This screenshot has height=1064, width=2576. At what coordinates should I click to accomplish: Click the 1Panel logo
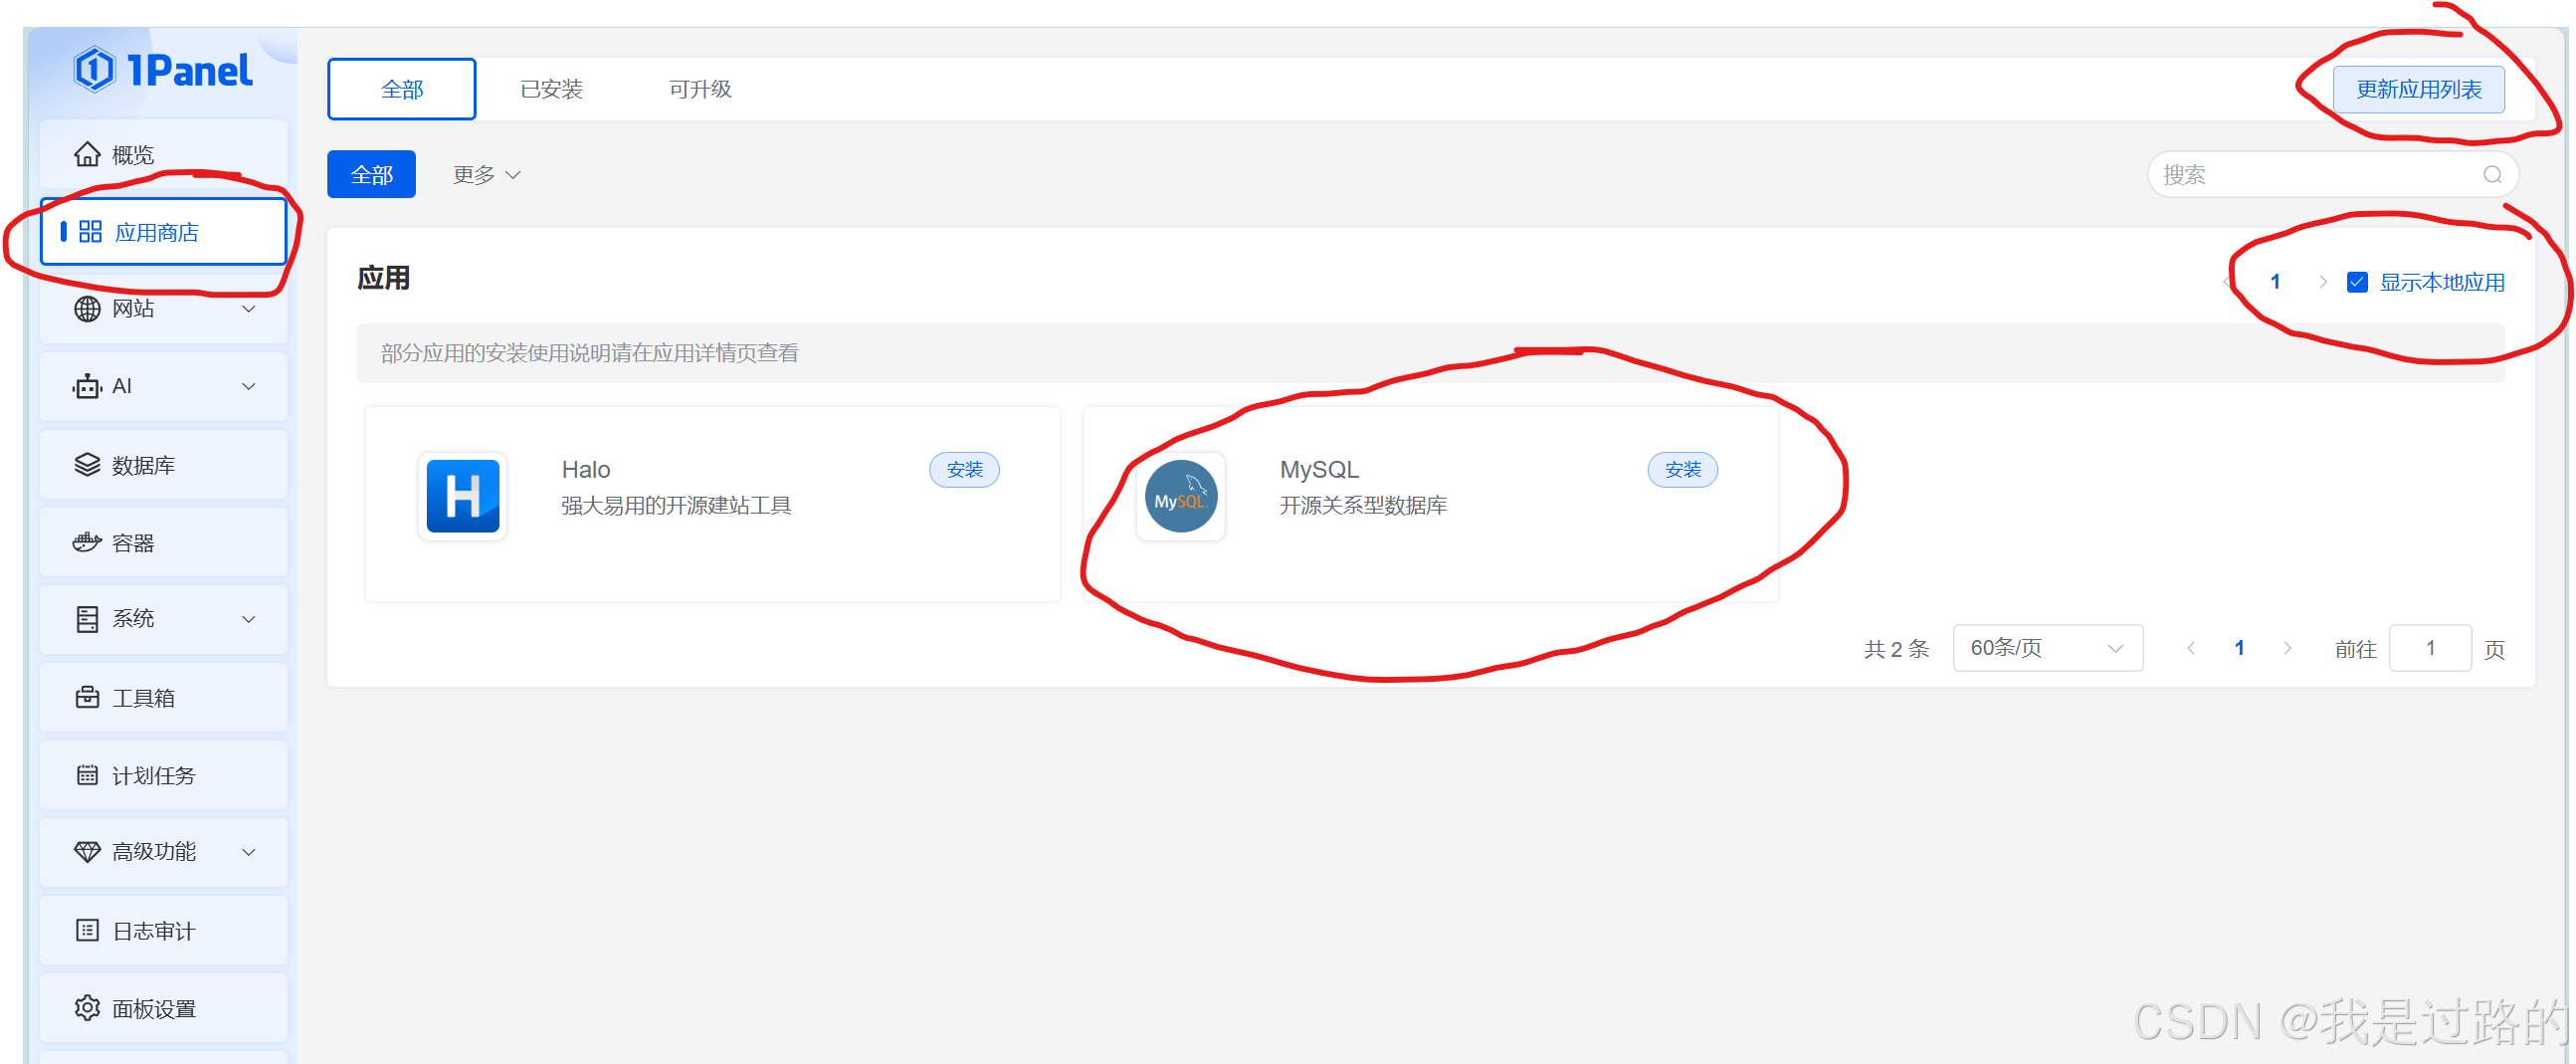click(x=163, y=70)
